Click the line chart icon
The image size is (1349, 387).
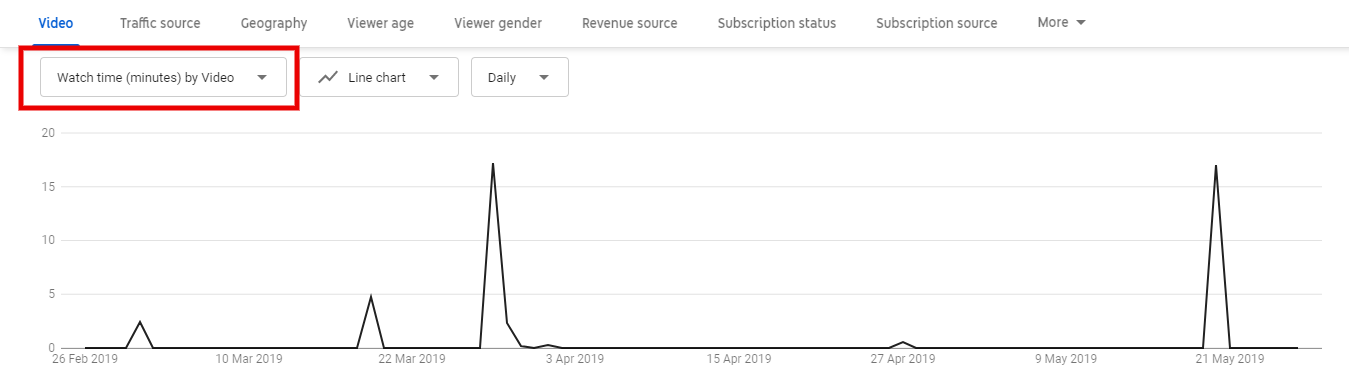[x=328, y=77]
